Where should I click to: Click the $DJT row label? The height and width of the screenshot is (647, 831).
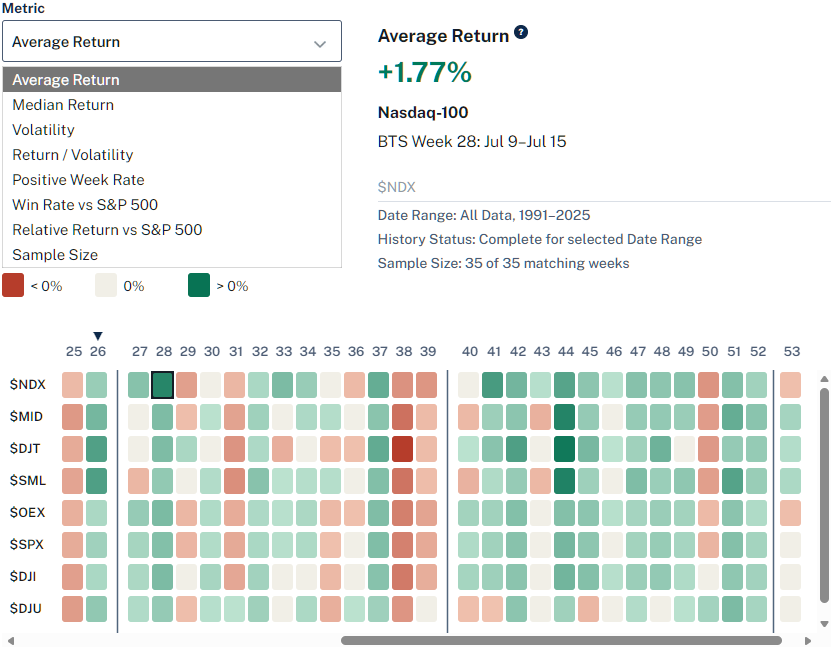pos(25,449)
